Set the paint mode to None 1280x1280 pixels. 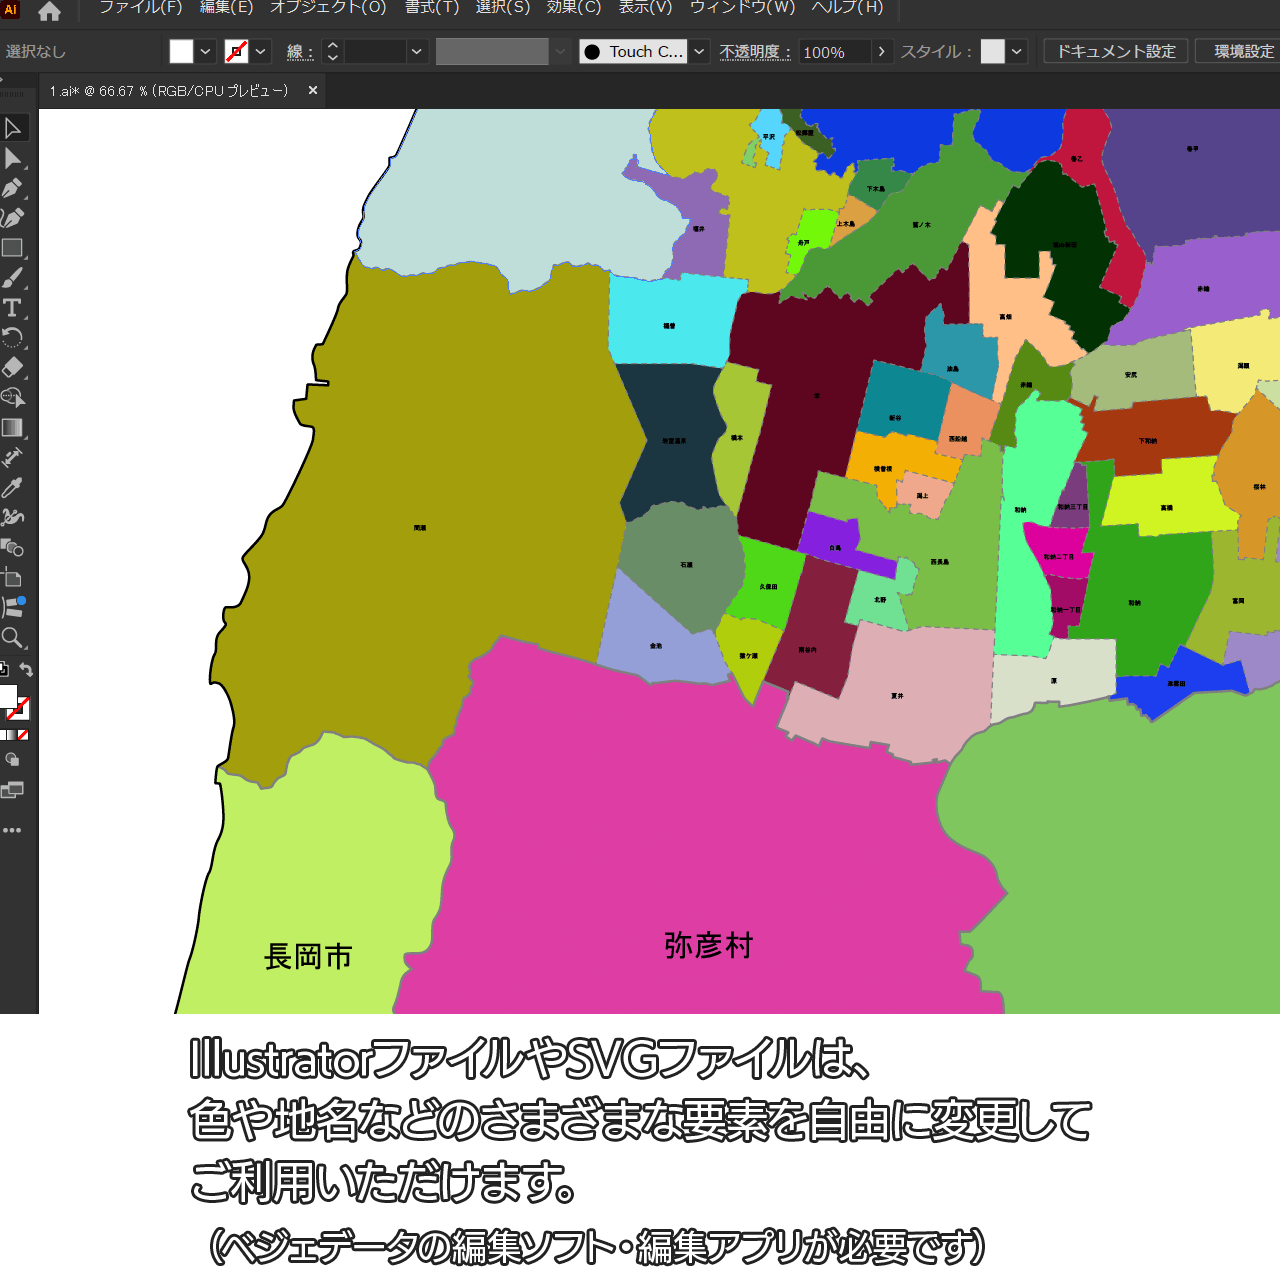pos(23,735)
